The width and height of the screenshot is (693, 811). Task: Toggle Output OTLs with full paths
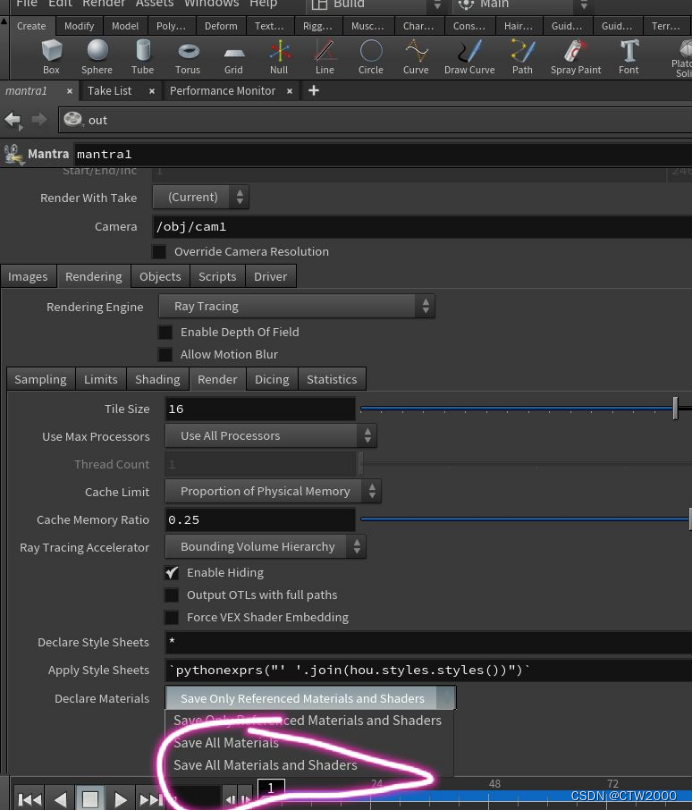(x=172, y=595)
